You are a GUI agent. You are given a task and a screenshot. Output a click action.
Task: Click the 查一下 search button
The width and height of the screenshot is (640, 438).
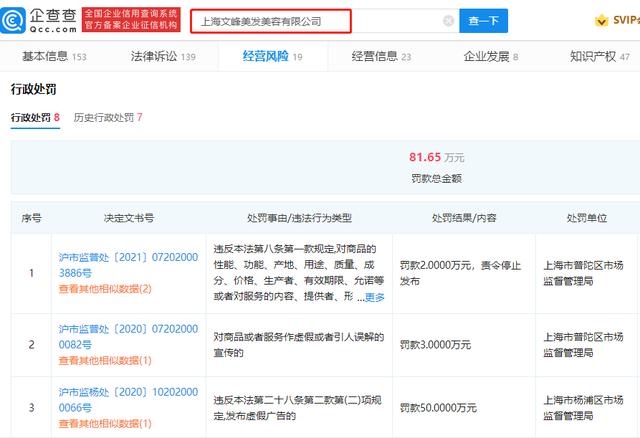(x=483, y=21)
